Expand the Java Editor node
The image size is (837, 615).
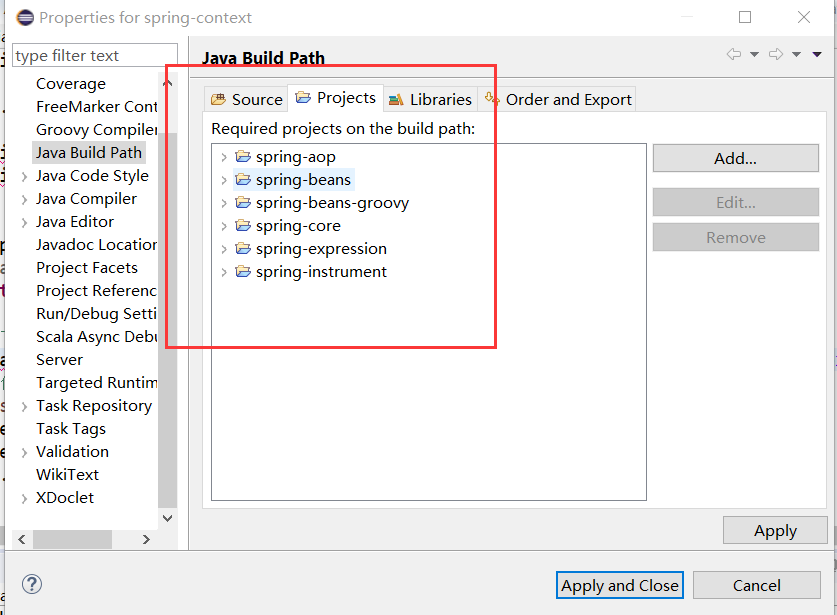coord(24,222)
